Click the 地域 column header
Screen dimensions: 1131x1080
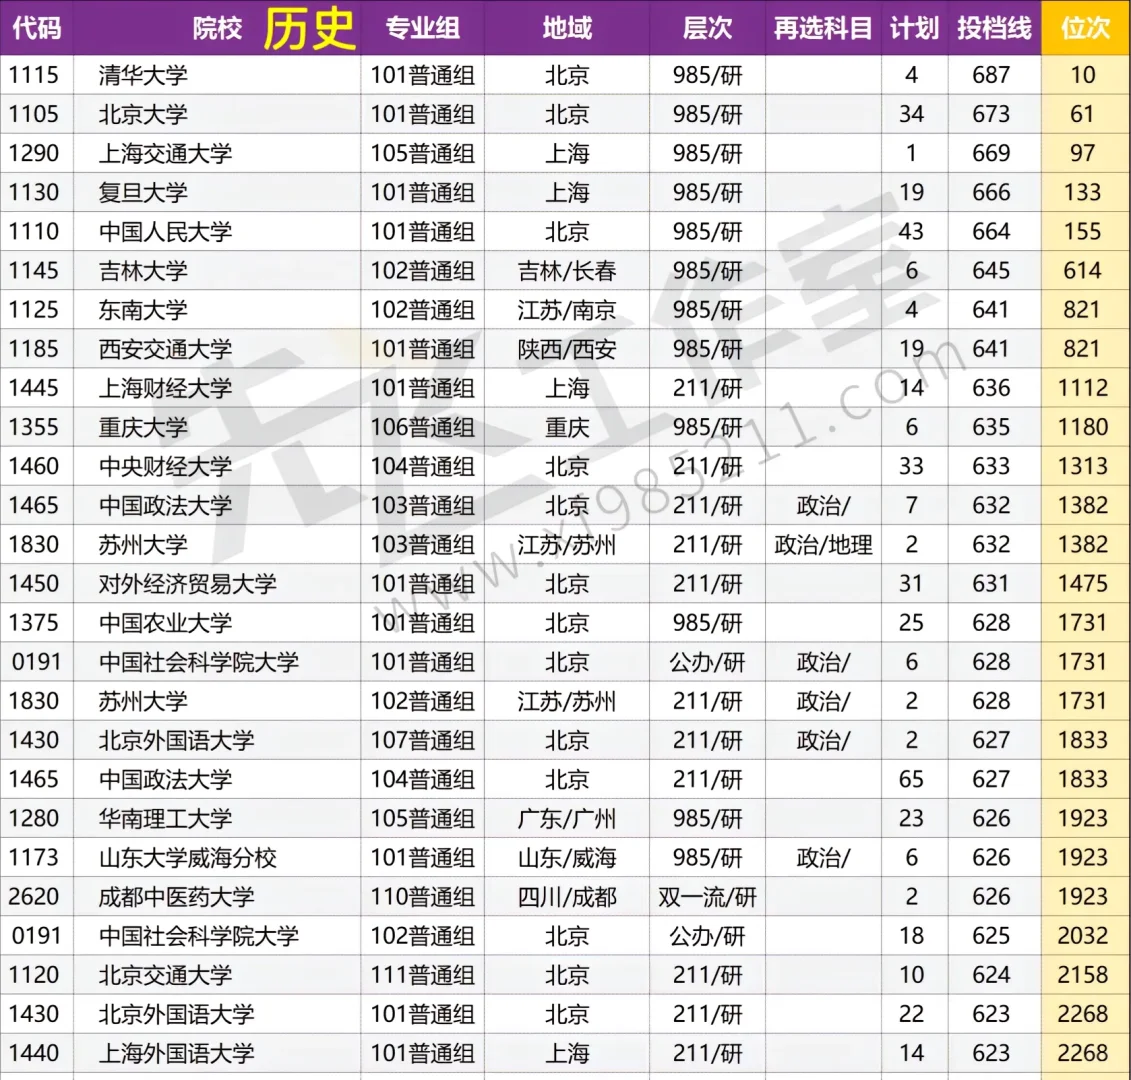pos(567,28)
